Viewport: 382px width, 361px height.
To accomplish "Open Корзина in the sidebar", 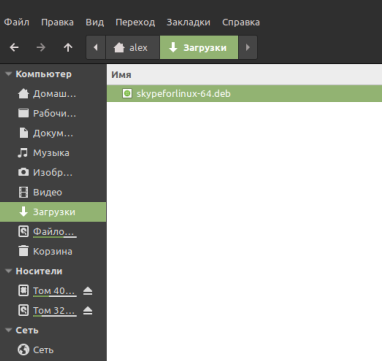I will (x=53, y=251).
